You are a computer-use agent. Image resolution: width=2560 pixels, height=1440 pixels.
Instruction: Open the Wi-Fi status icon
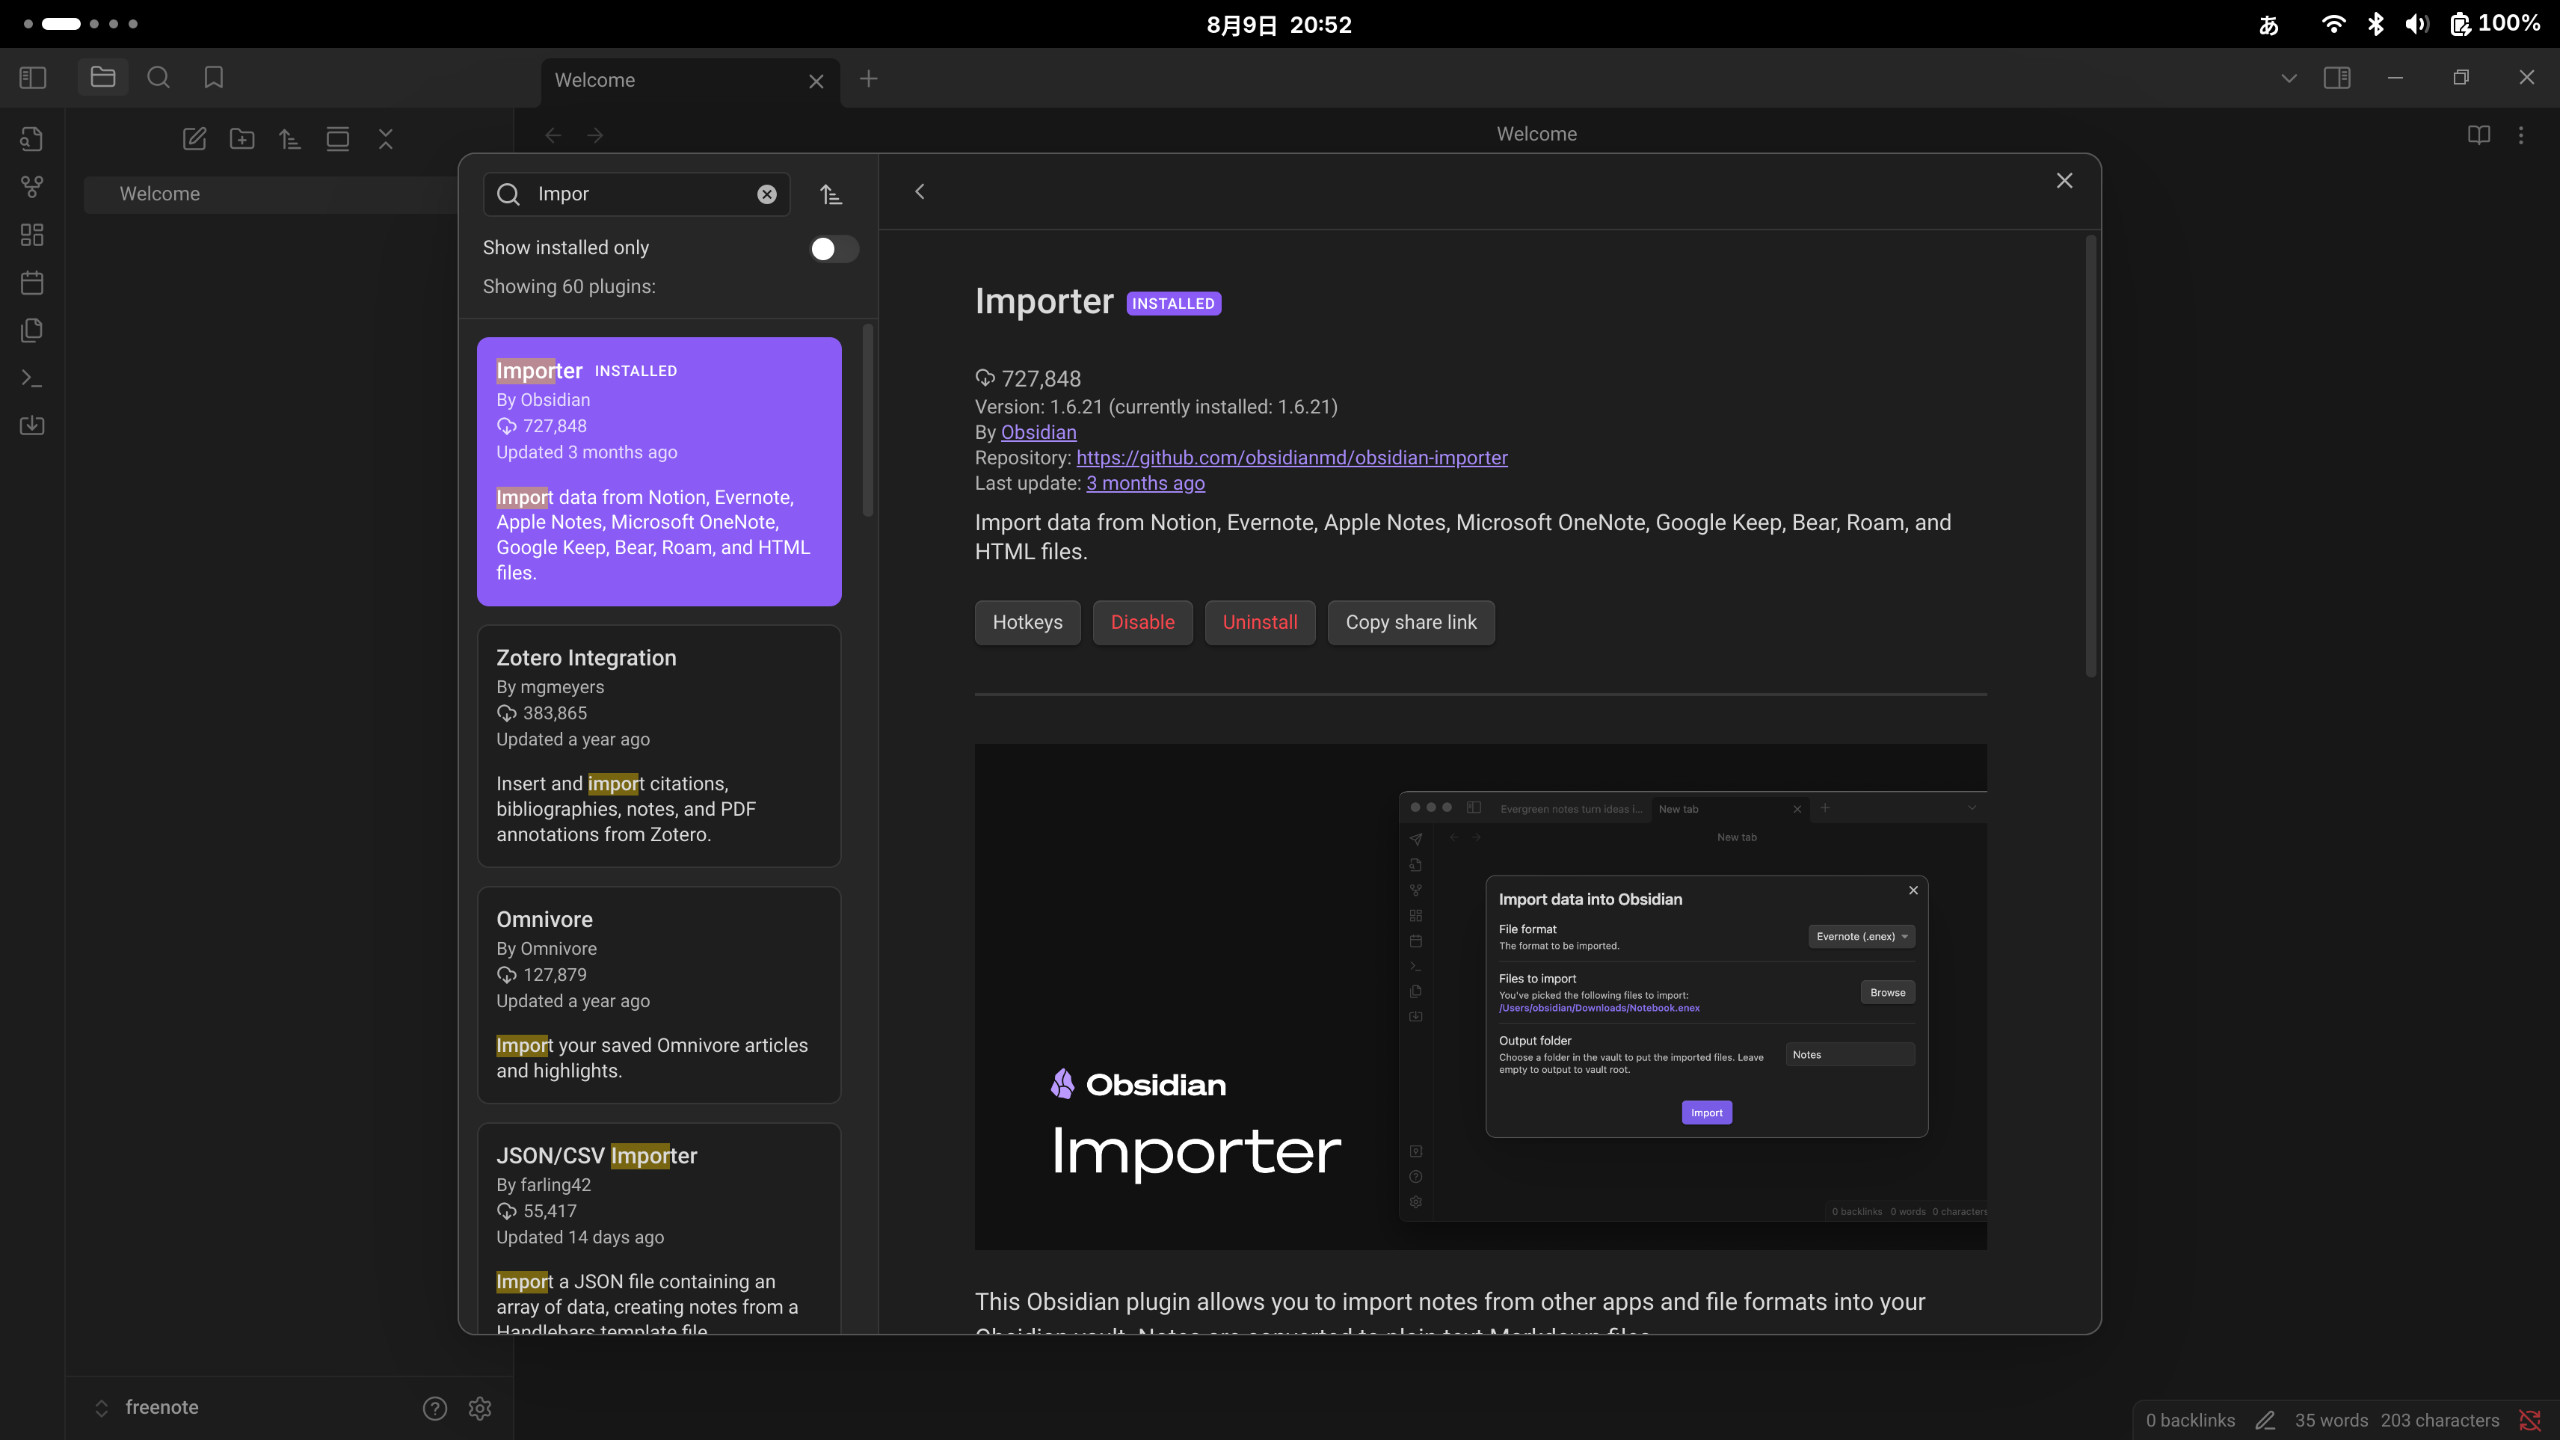[2333, 24]
